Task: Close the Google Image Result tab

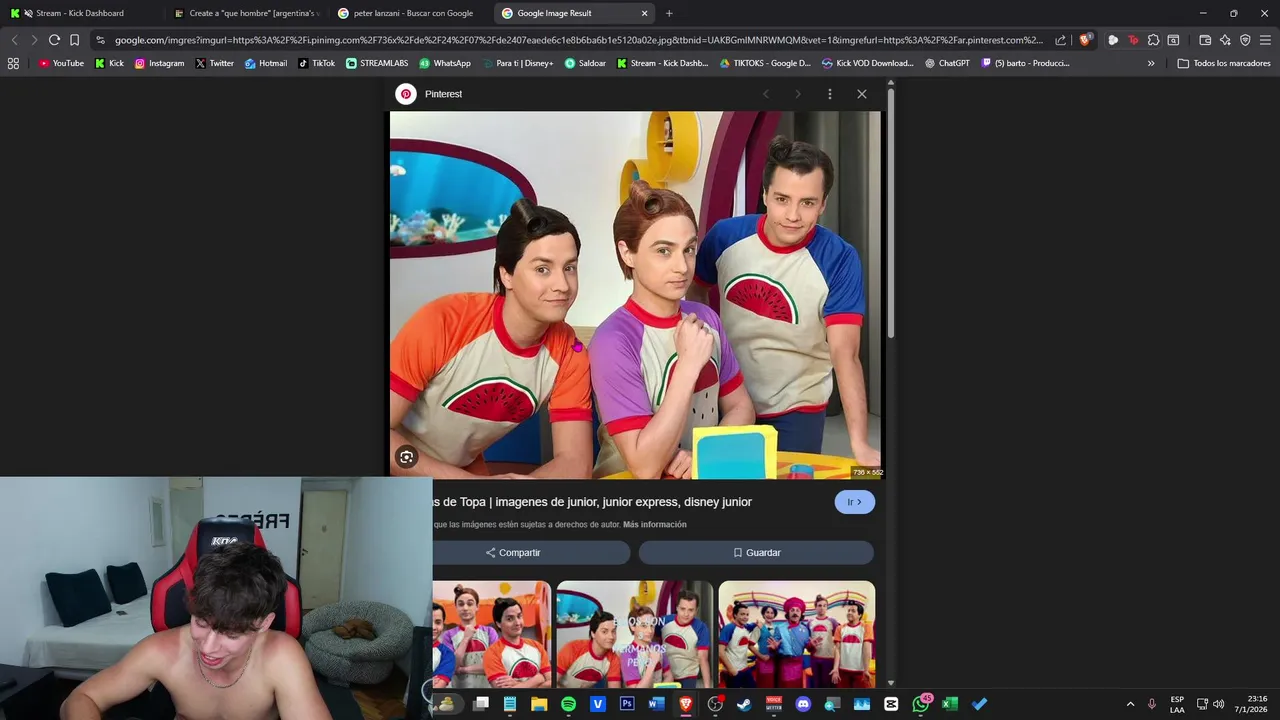Action: [644, 13]
